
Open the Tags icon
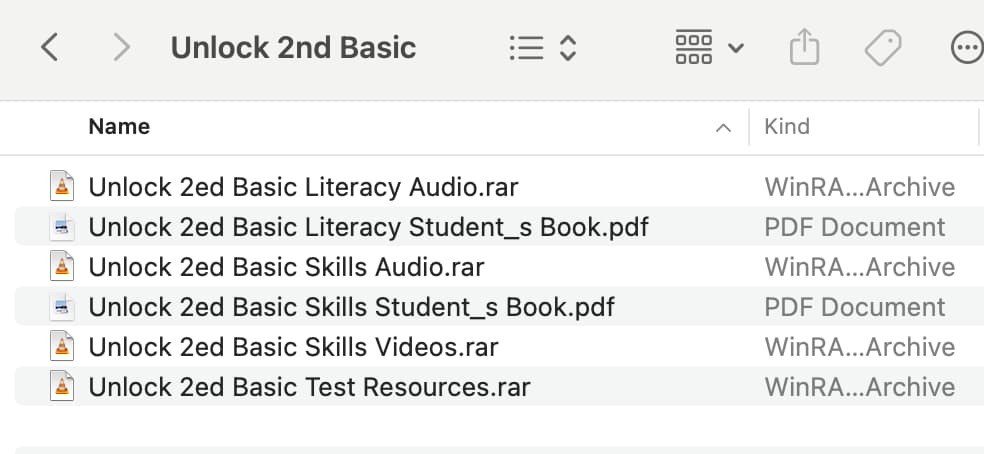coord(883,48)
